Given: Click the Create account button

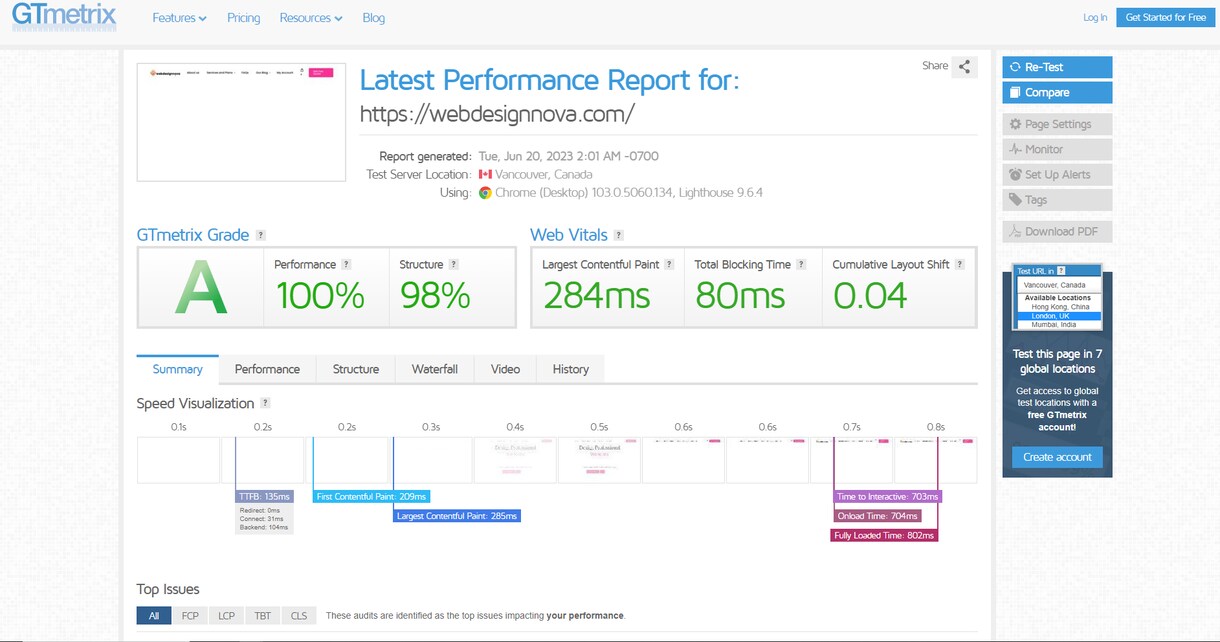Looking at the screenshot, I should click(x=1057, y=457).
